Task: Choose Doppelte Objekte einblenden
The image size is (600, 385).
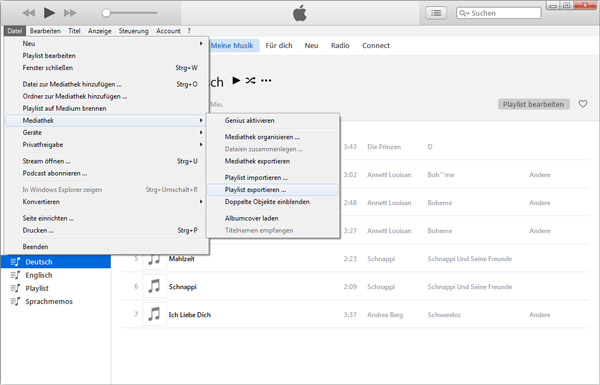Action: [272, 202]
